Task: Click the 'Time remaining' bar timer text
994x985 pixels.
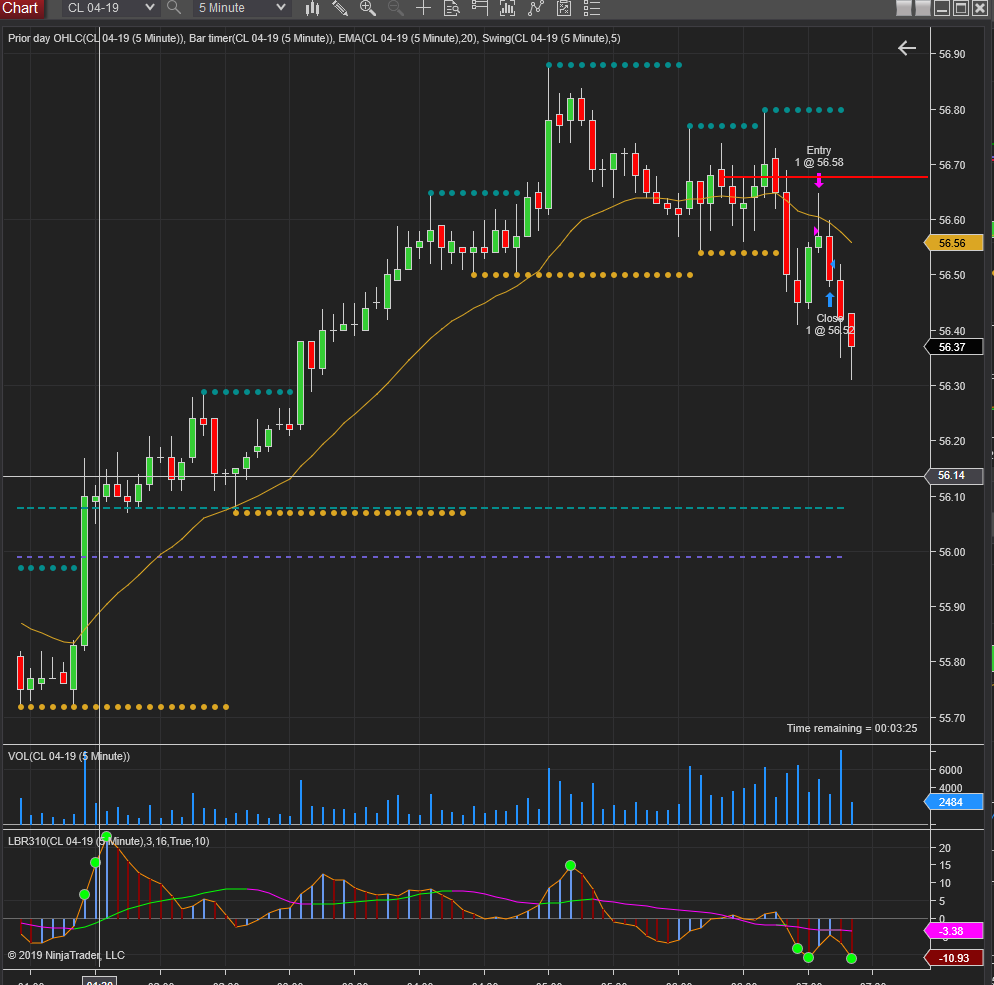Action: pyautogui.click(x=852, y=728)
